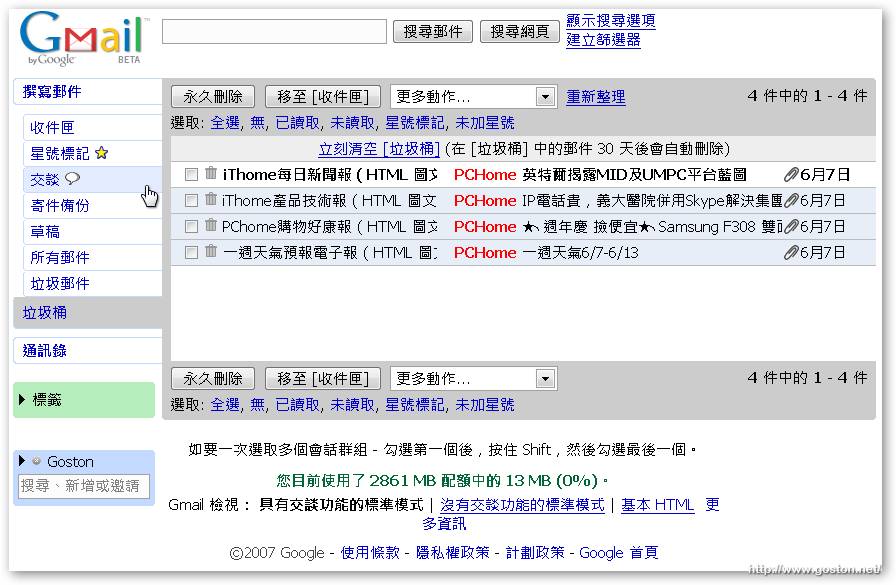Click the status dot beside Goston
896x585 pixels.
tap(37, 461)
